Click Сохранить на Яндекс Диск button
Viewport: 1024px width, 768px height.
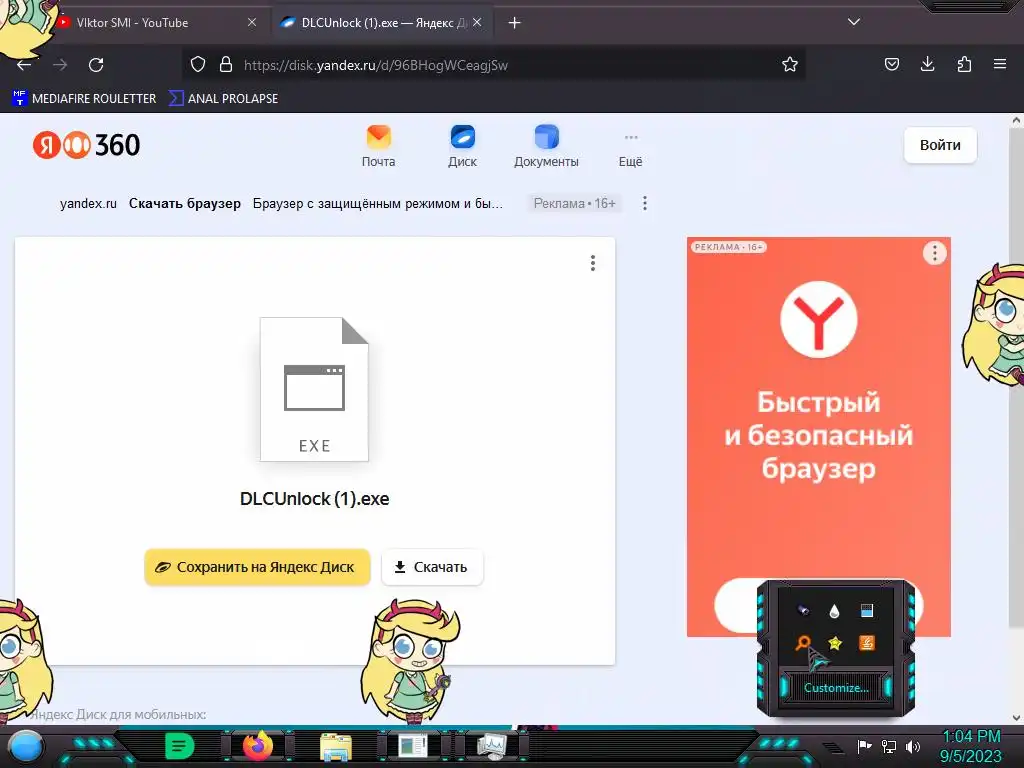[257, 567]
